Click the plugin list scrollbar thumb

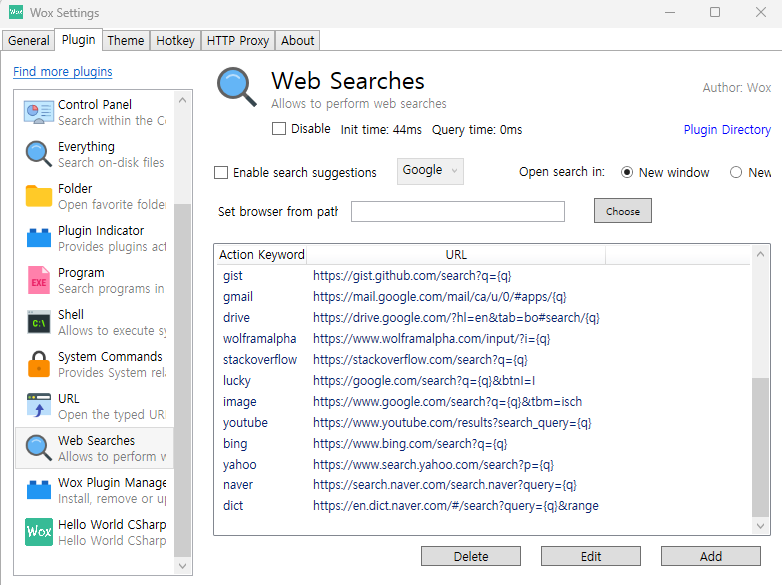(x=183, y=380)
